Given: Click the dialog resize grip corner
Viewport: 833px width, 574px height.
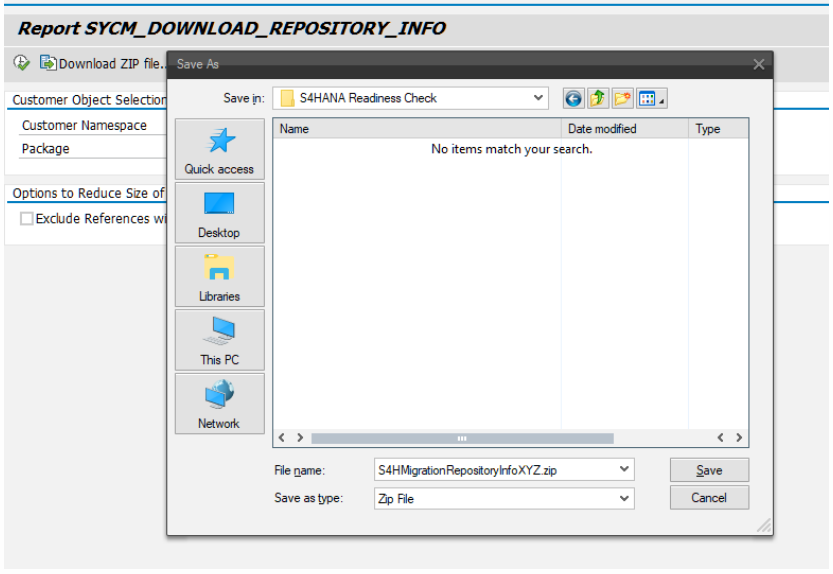Looking at the screenshot, I should tap(763, 526).
